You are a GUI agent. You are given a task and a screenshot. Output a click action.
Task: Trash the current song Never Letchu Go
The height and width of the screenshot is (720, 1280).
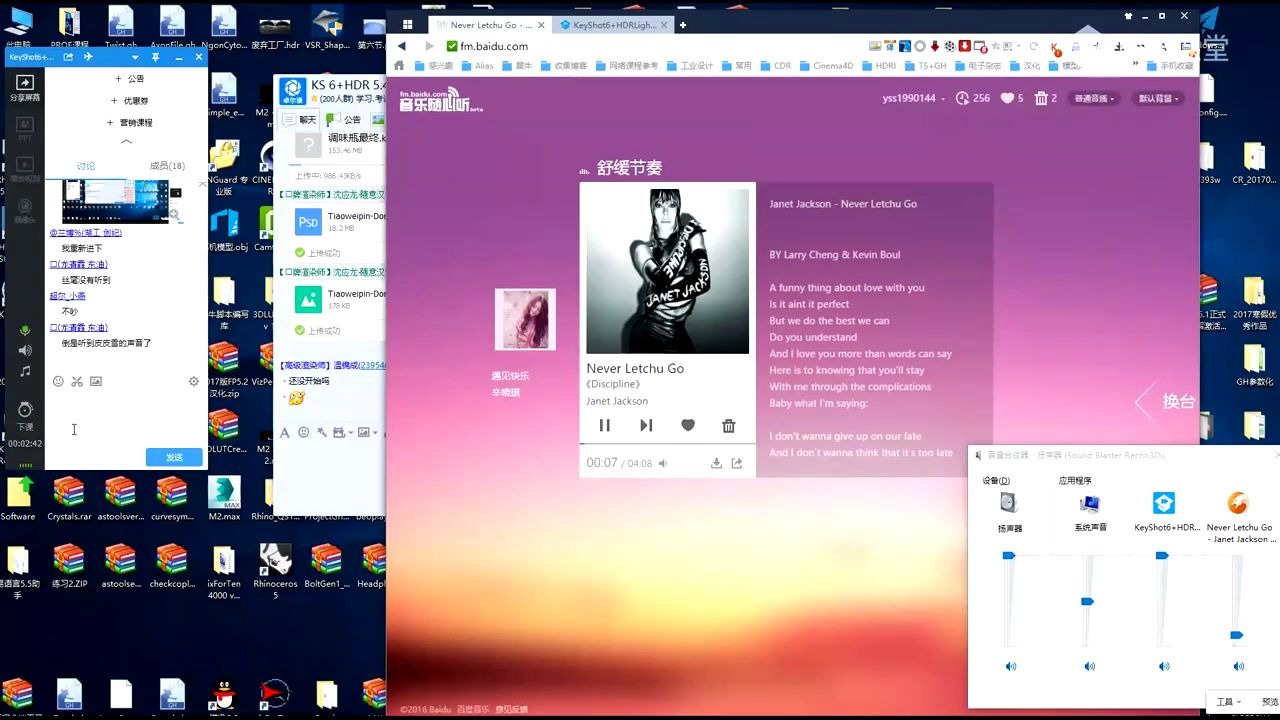(729, 426)
